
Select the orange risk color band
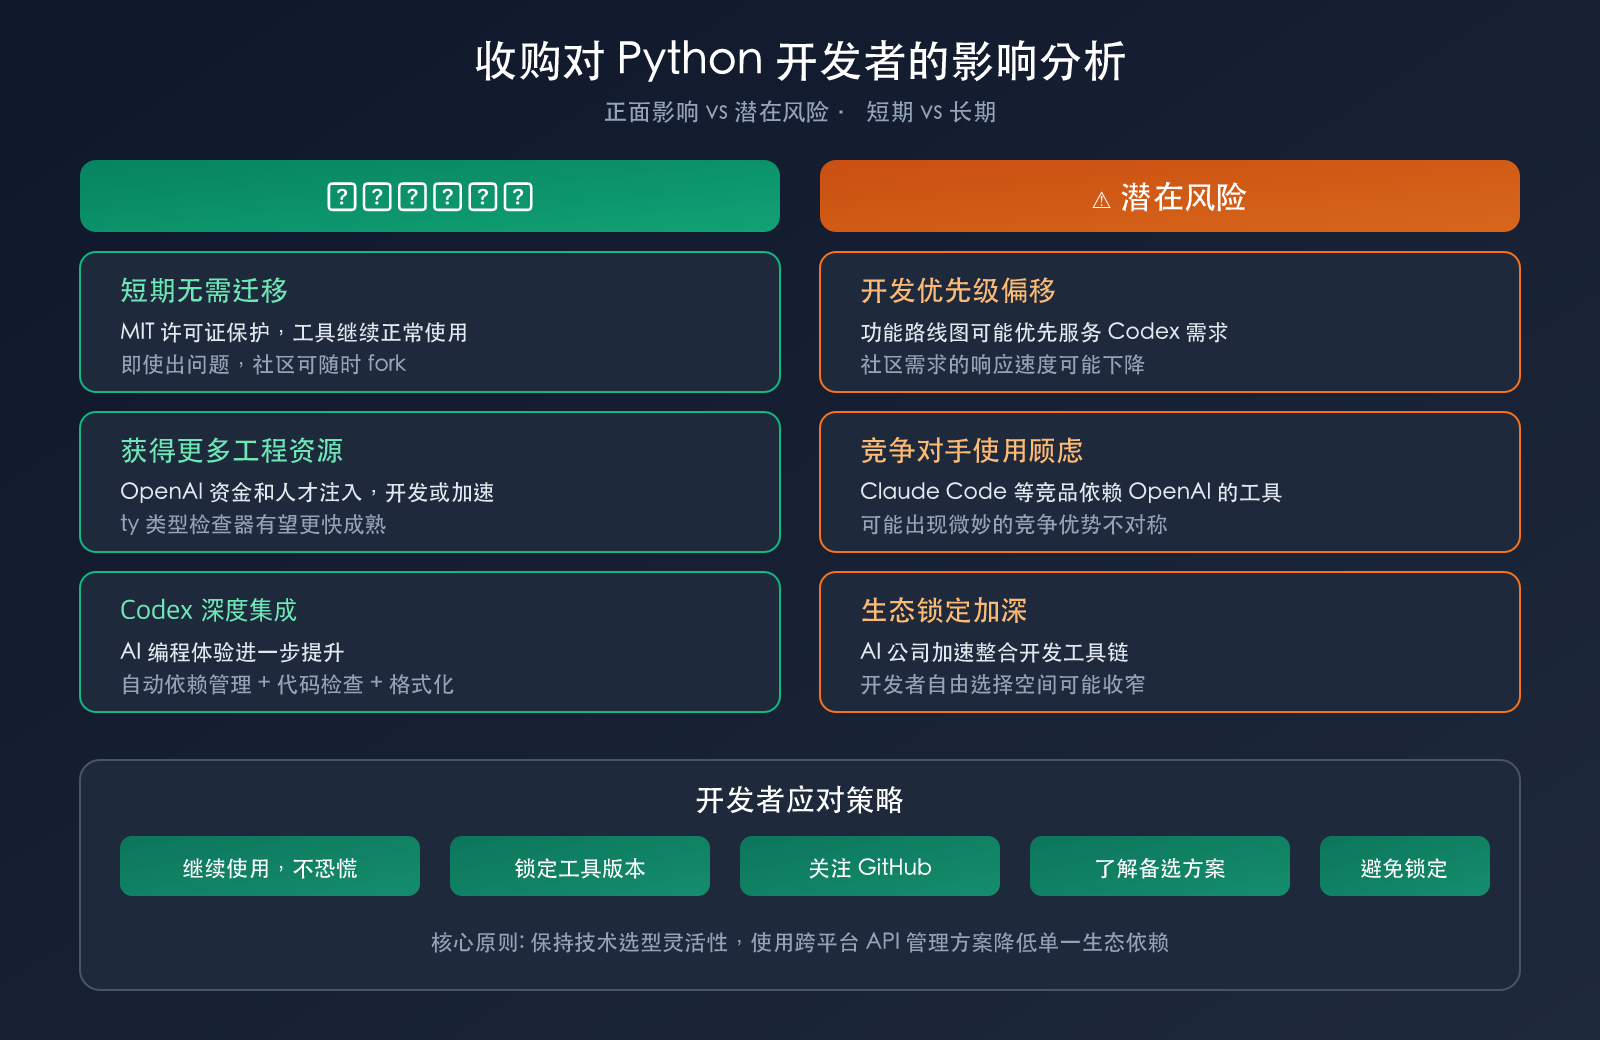point(1168,196)
